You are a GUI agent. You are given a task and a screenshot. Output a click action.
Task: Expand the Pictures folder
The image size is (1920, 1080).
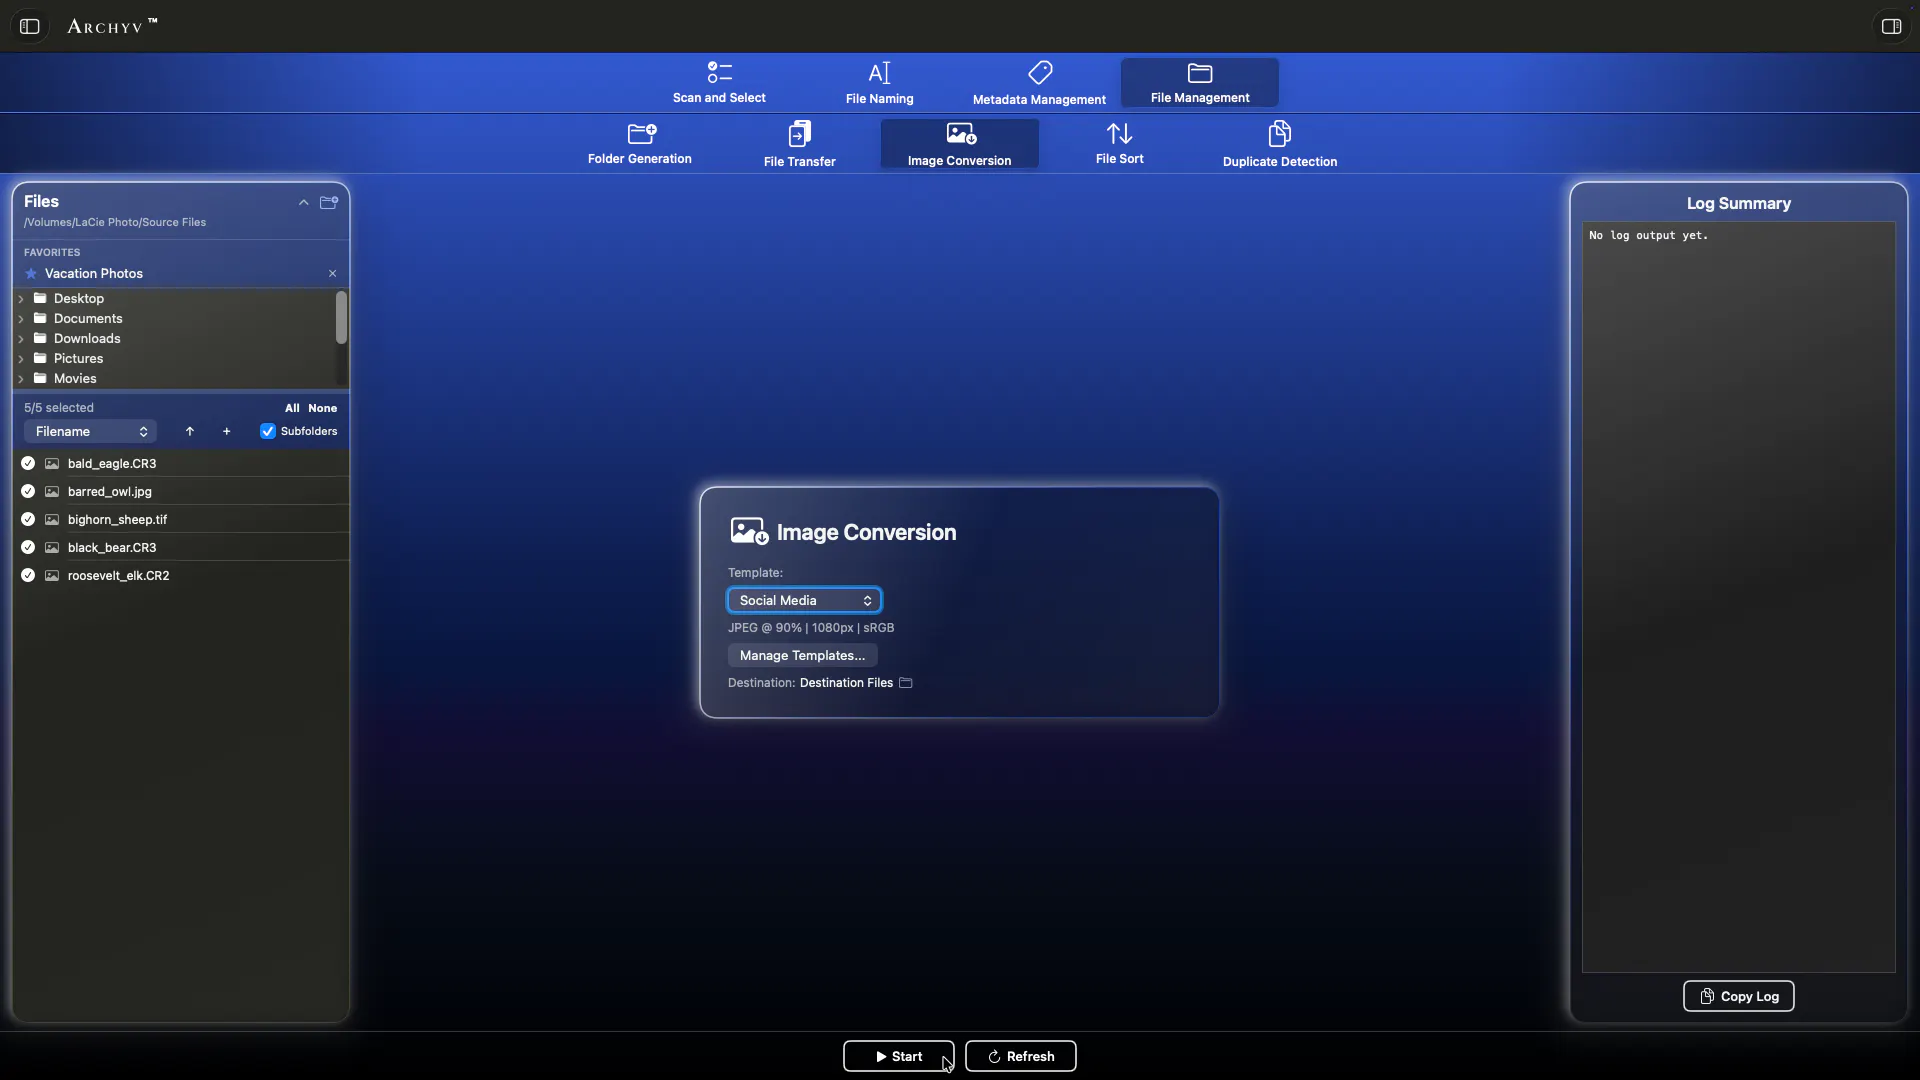coord(21,359)
